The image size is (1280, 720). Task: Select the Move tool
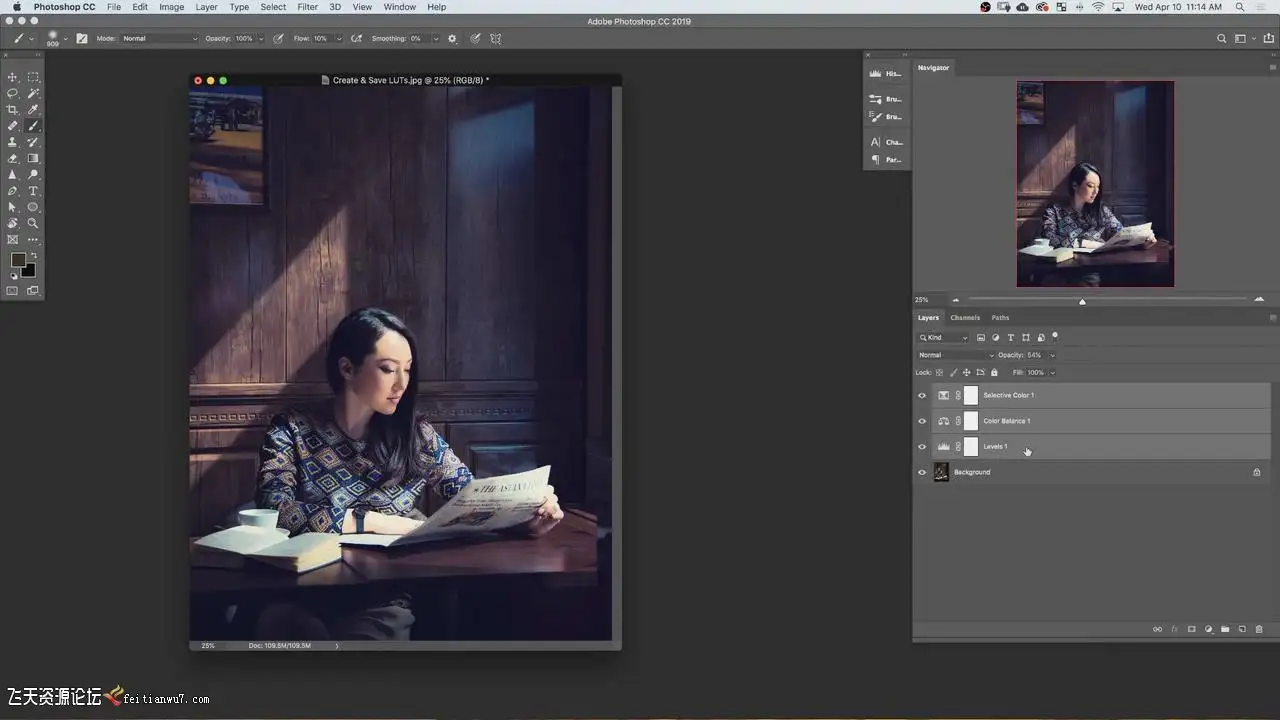point(13,77)
